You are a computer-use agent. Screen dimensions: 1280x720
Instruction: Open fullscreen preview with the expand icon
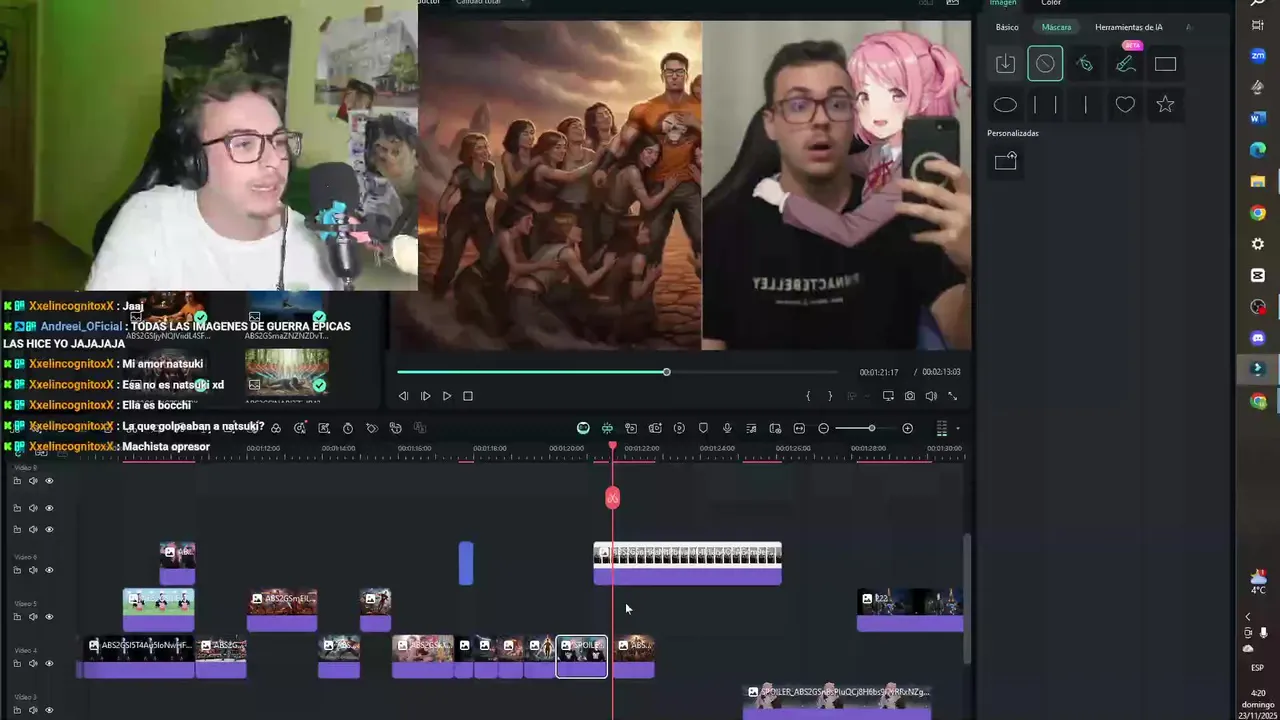click(952, 396)
